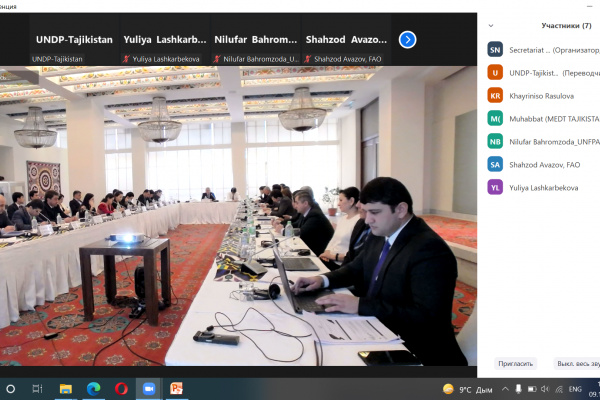
Task: Collapse the participants panel chevron
Action: [x=491, y=25]
